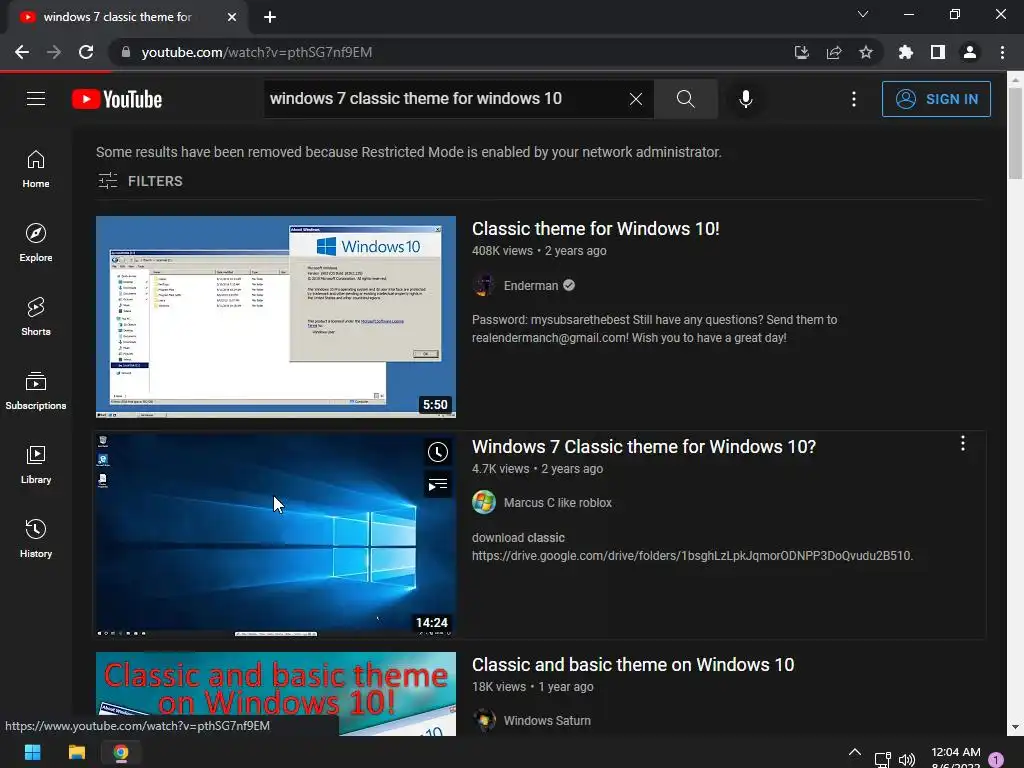Open the Chrome profile icon

click(x=970, y=52)
